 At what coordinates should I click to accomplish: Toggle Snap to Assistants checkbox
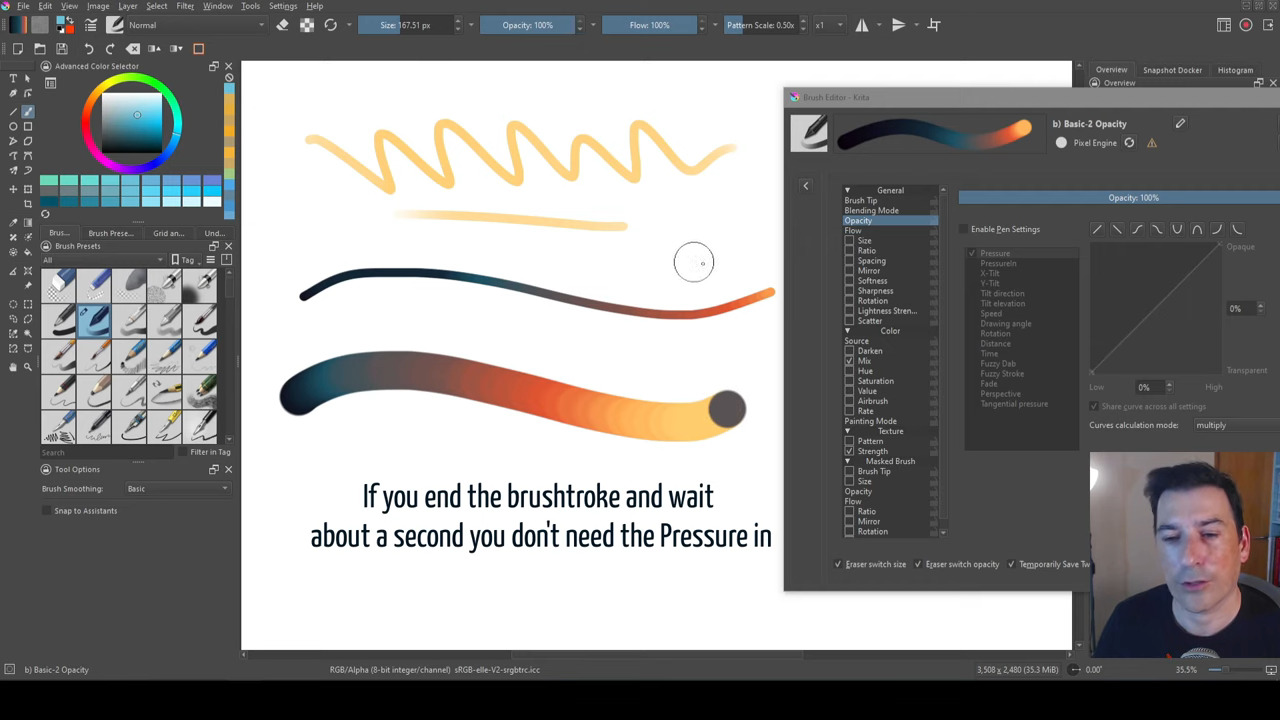click(x=47, y=511)
